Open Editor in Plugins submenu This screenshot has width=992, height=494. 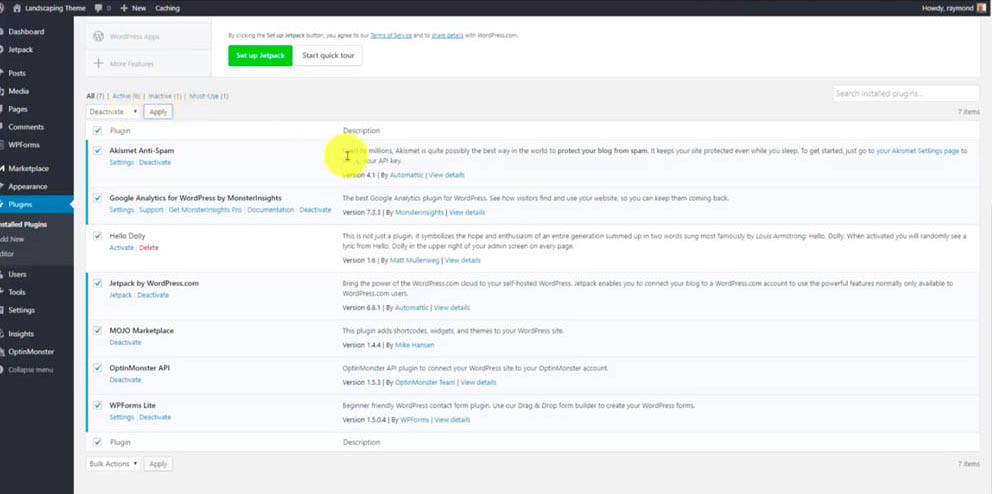coord(6,254)
